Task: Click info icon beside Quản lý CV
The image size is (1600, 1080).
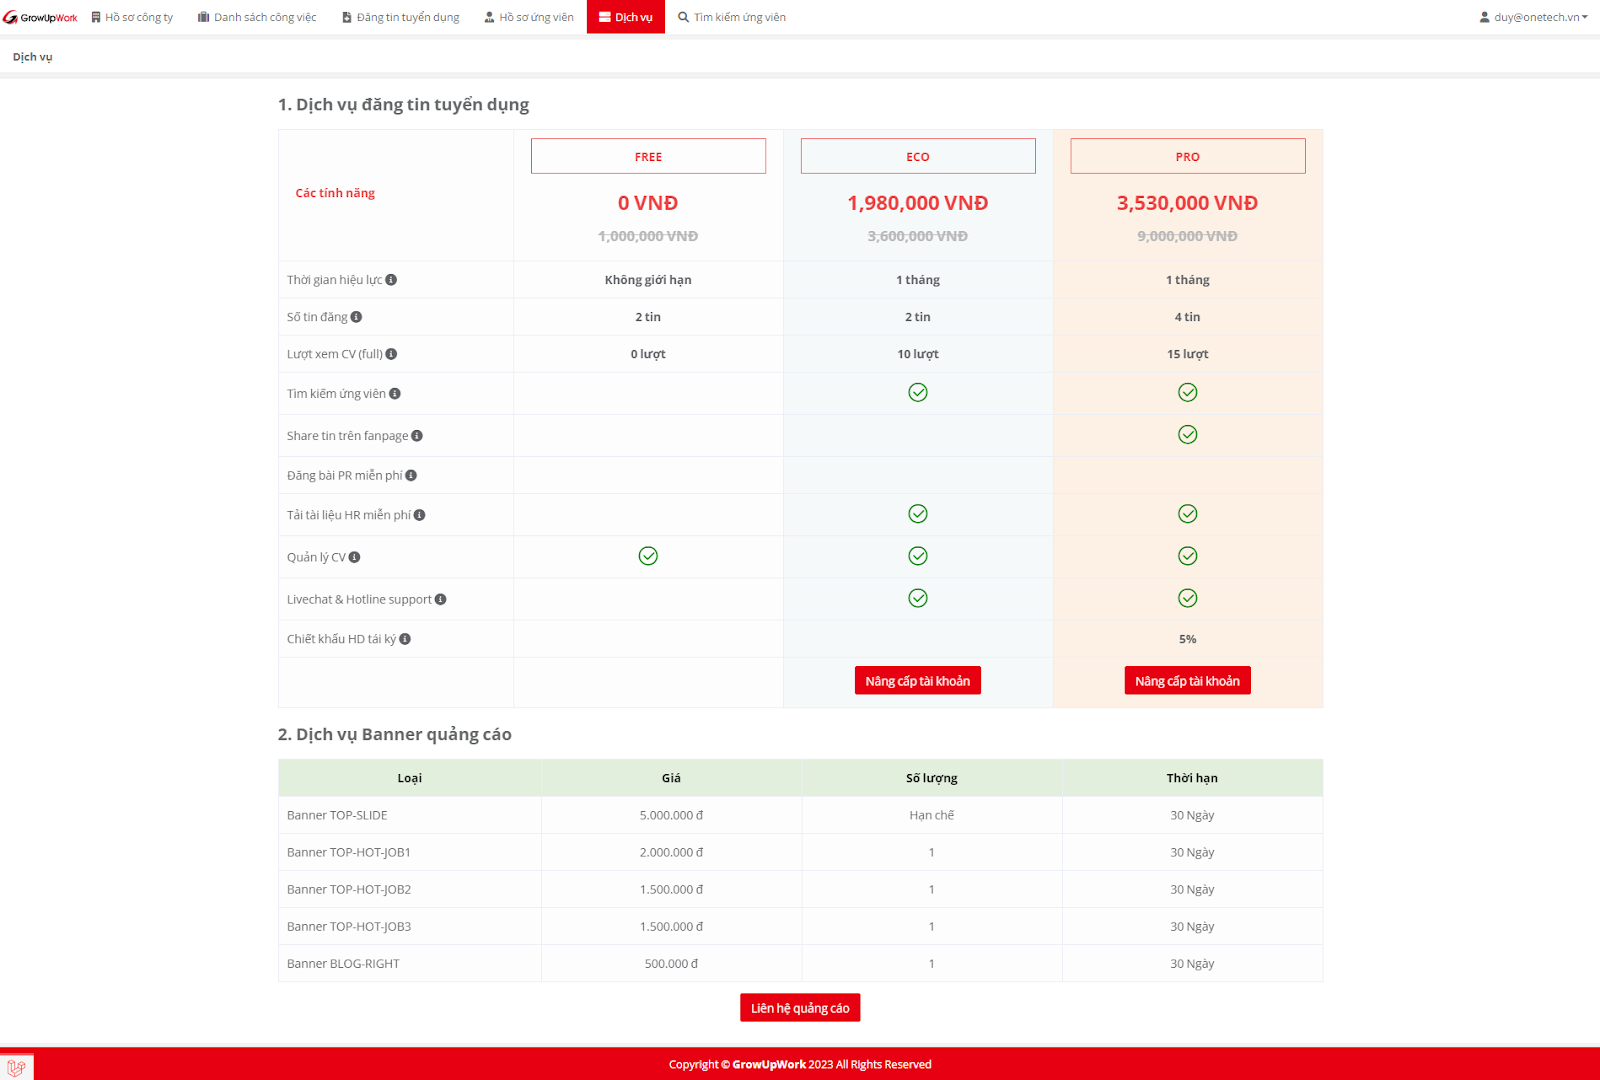Action: [354, 558]
